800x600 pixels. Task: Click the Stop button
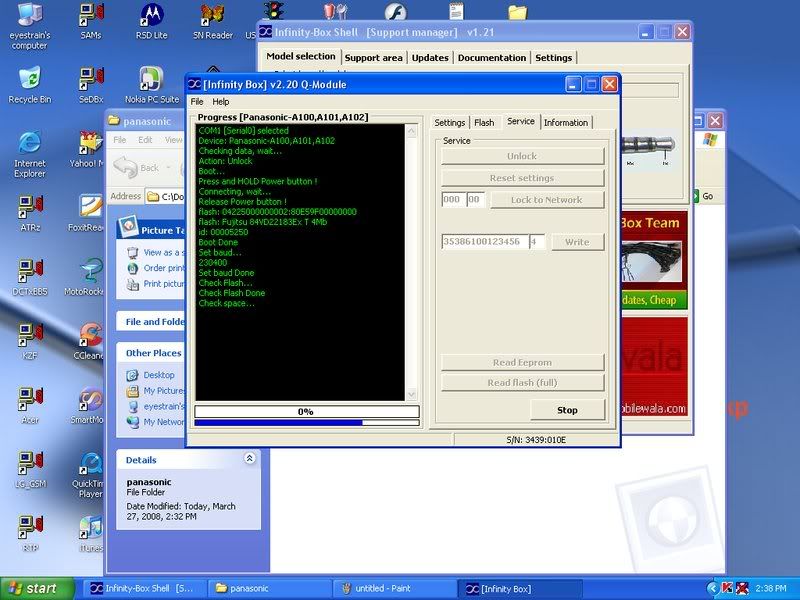(567, 410)
